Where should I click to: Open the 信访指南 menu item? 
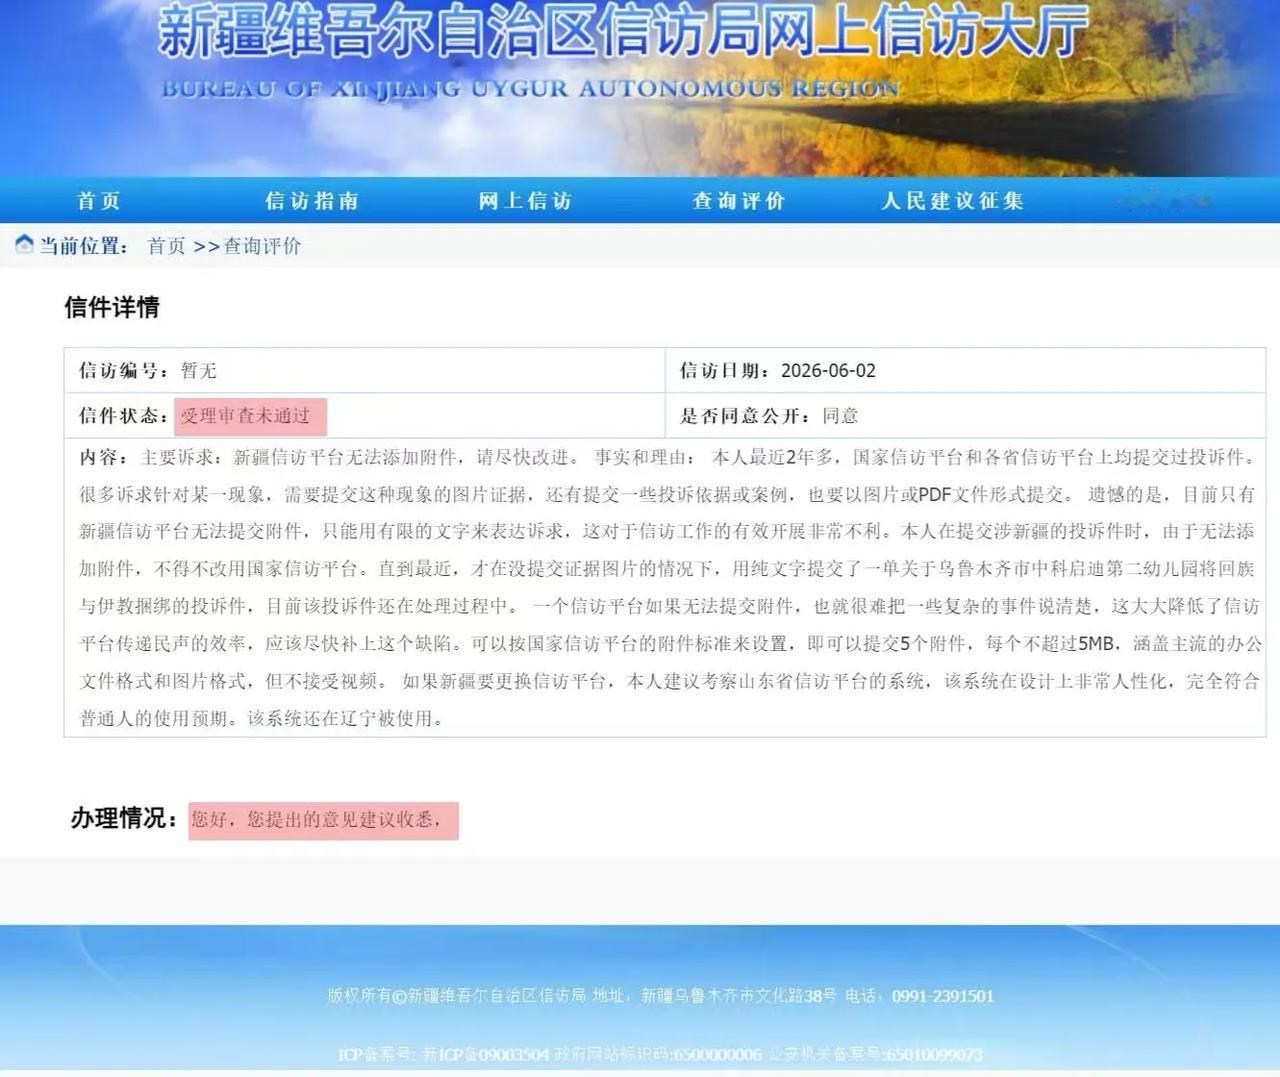tap(312, 201)
